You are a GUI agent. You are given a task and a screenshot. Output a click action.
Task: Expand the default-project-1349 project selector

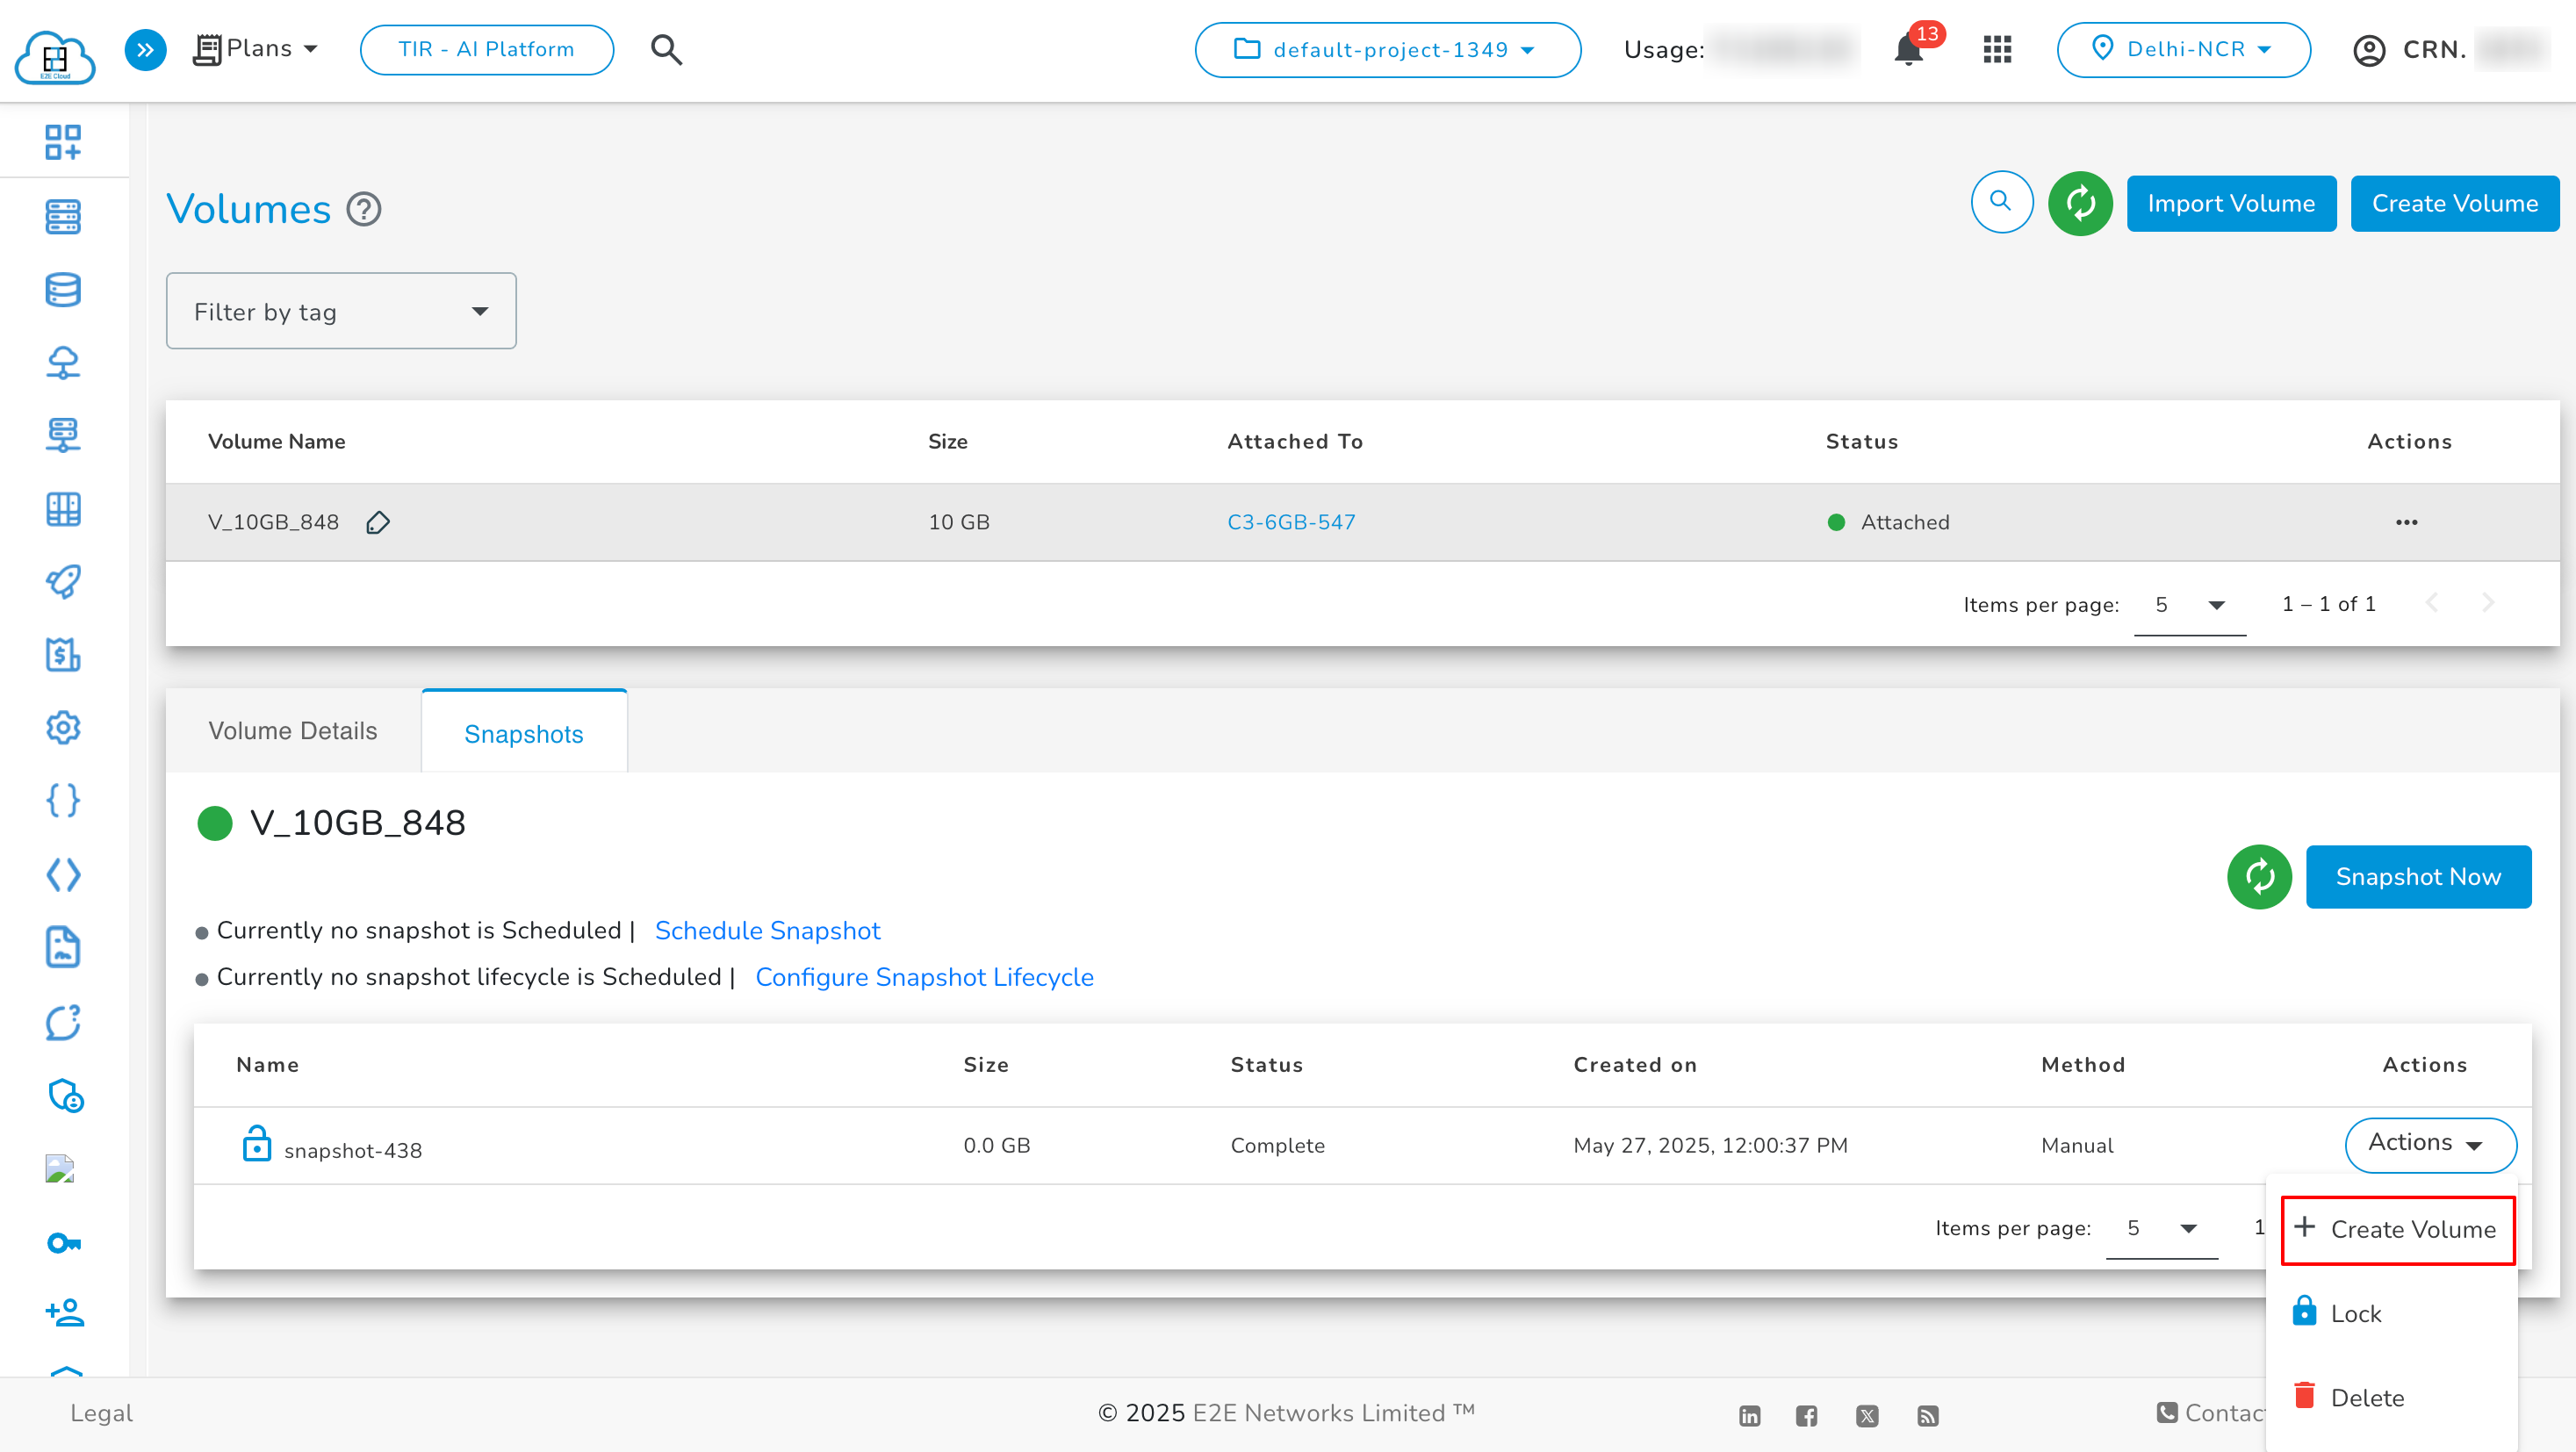point(1387,50)
